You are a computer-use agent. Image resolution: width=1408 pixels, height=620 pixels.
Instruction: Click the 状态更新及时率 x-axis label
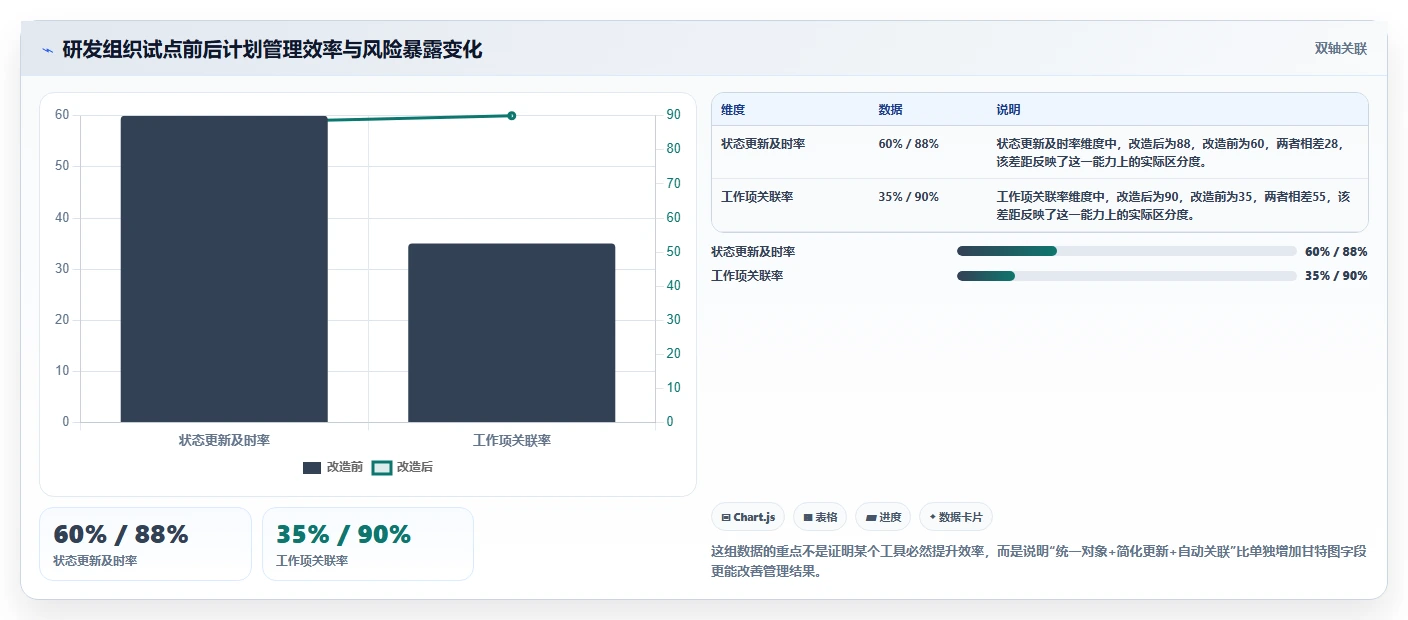tap(224, 440)
